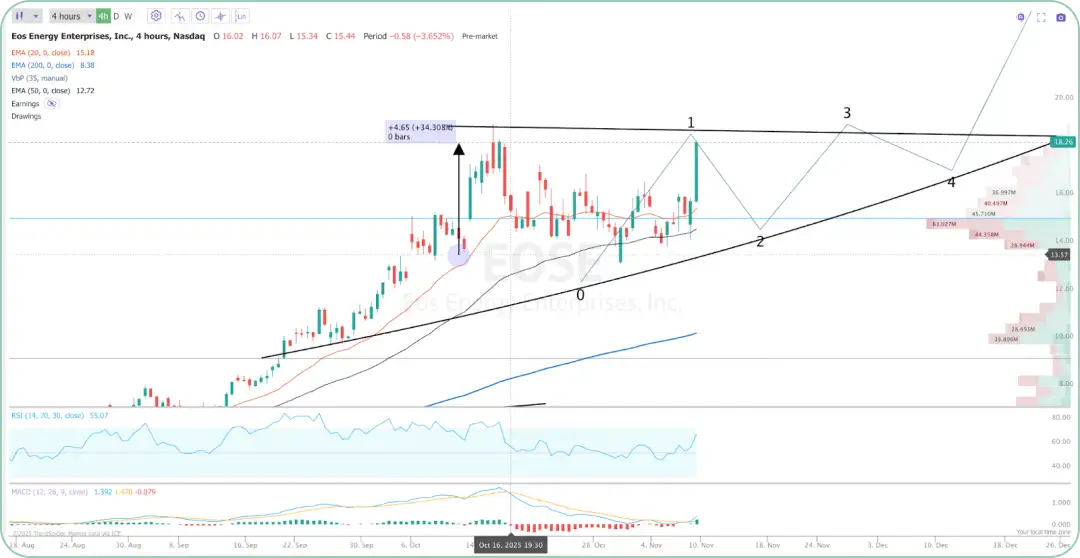Screen dimensions: 1080x558
Task: Toggle the Lin scale button
Action: pyautogui.click(x=242, y=16)
